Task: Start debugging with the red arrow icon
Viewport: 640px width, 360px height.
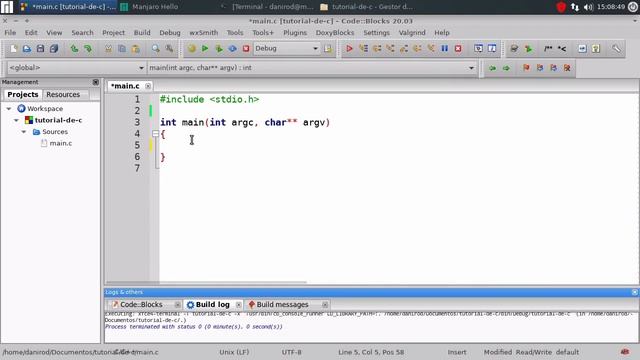Action: (349, 49)
